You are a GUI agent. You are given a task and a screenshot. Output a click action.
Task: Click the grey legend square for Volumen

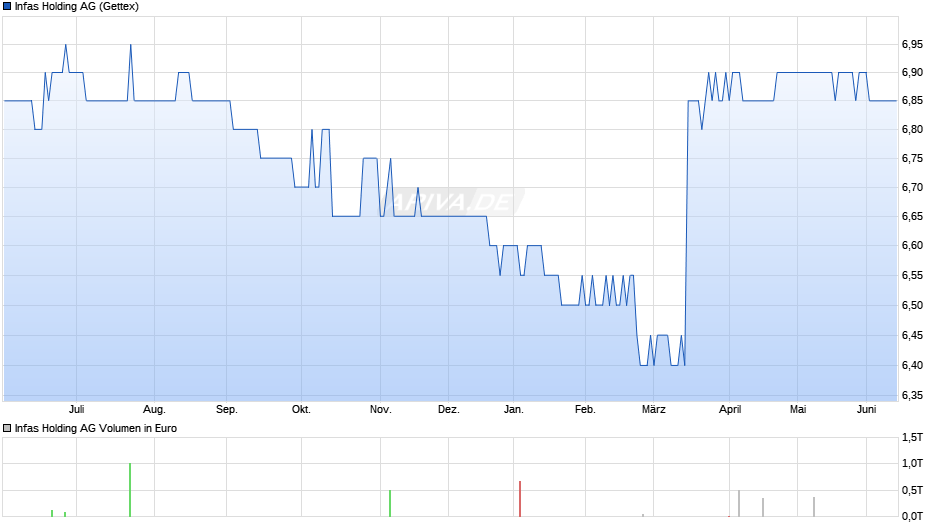7,428
